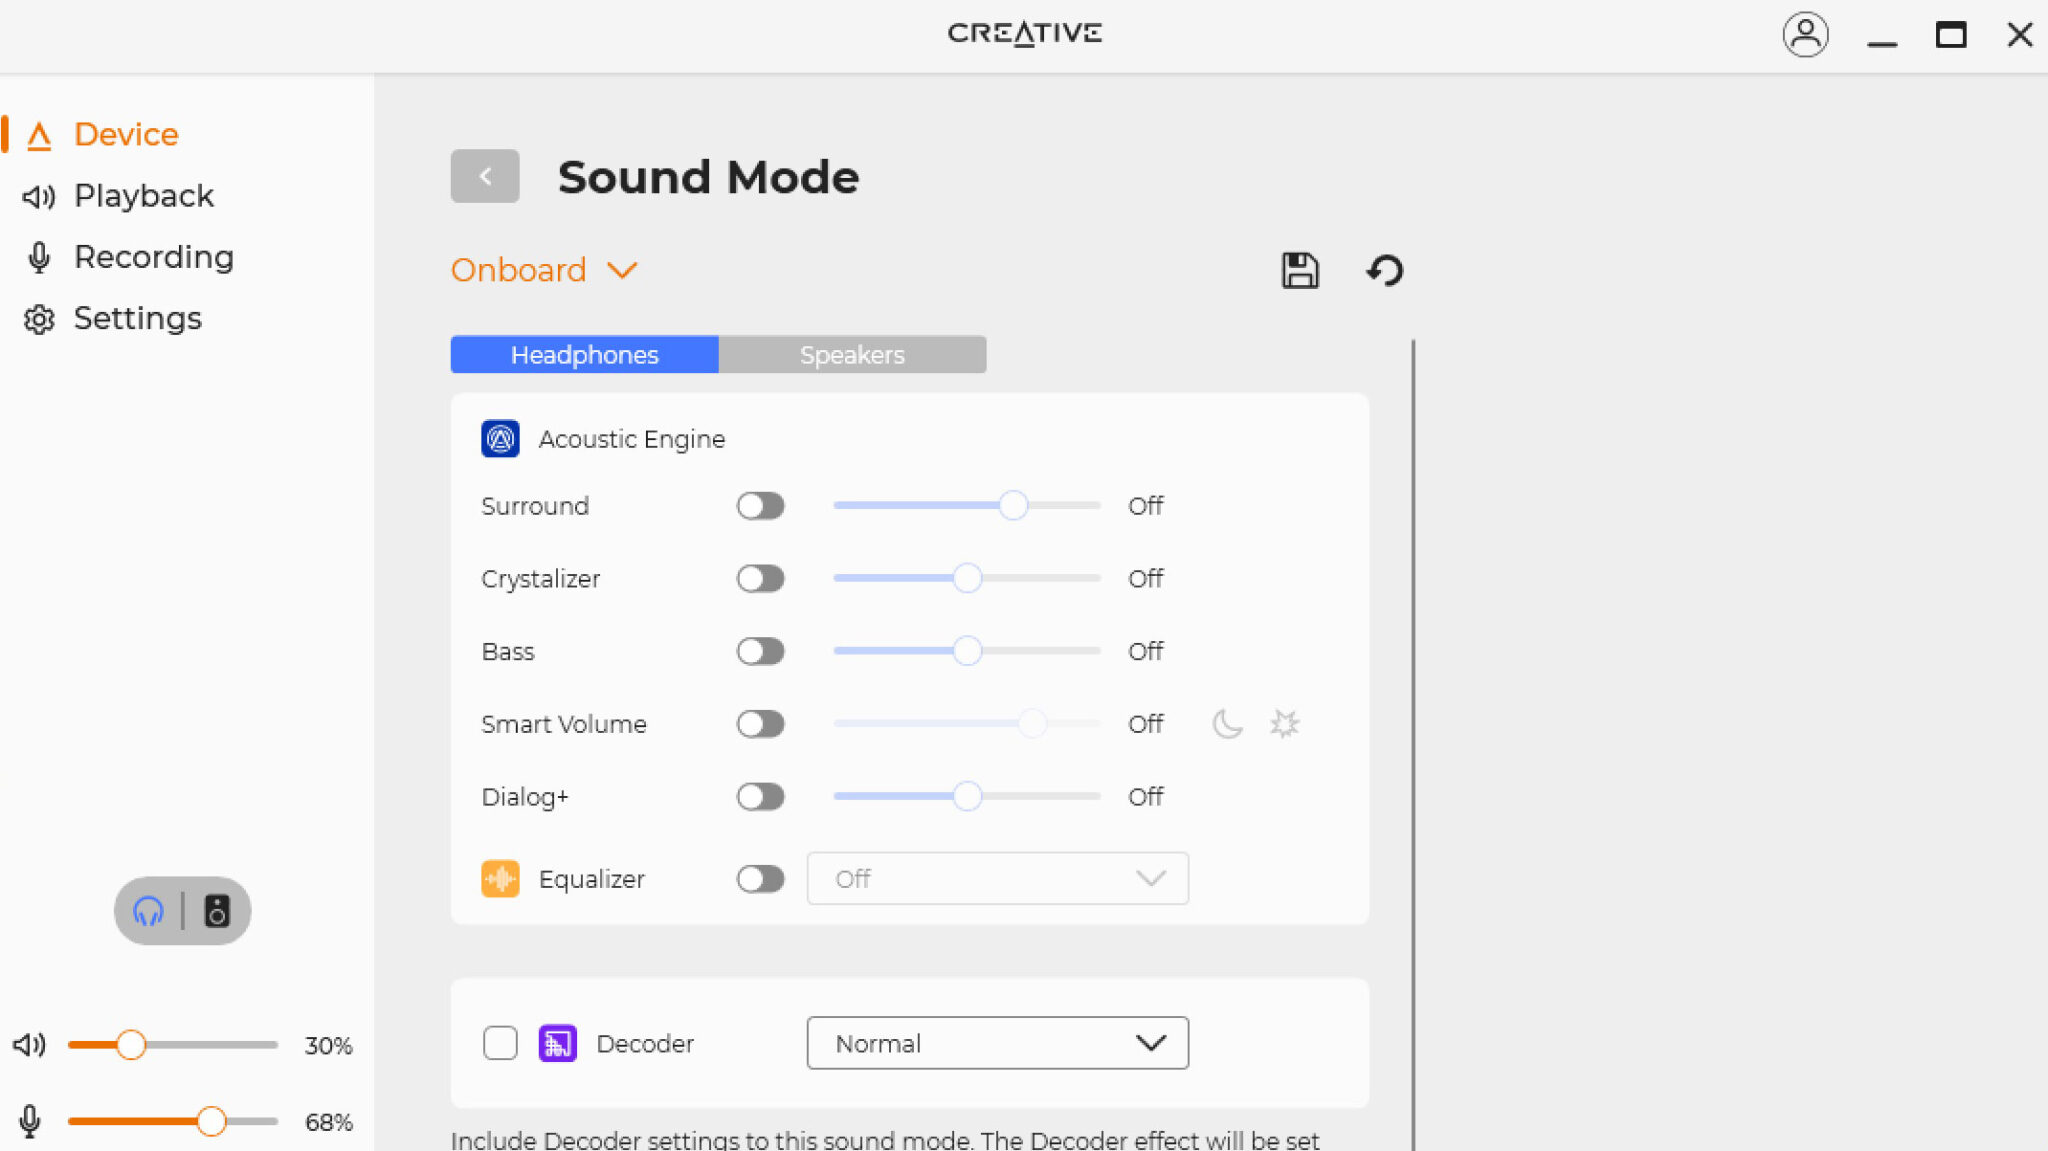The width and height of the screenshot is (2048, 1151).
Task: Click the Bass level slider handle
Action: tap(967, 651)
